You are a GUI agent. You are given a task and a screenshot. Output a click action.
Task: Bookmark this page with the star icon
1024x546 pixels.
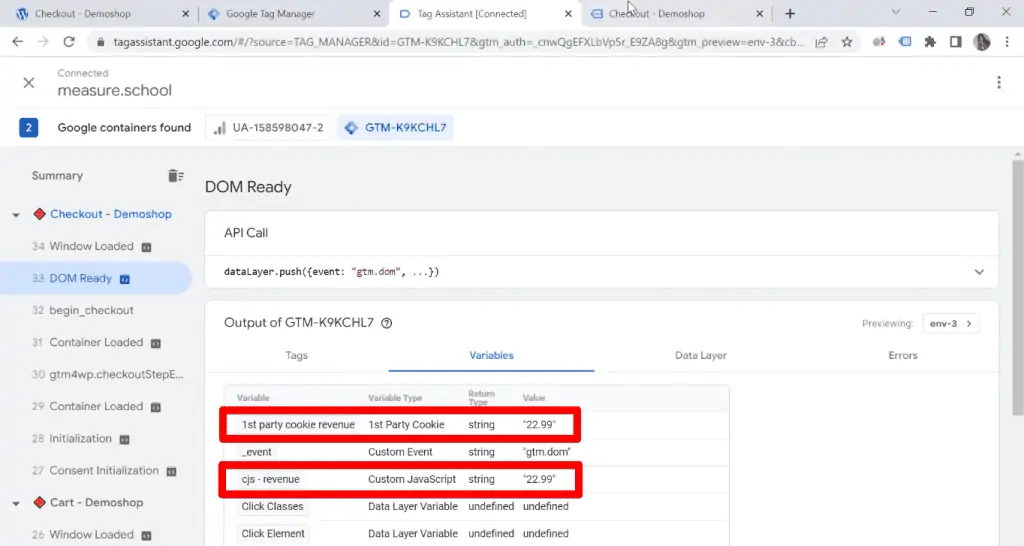847,42
